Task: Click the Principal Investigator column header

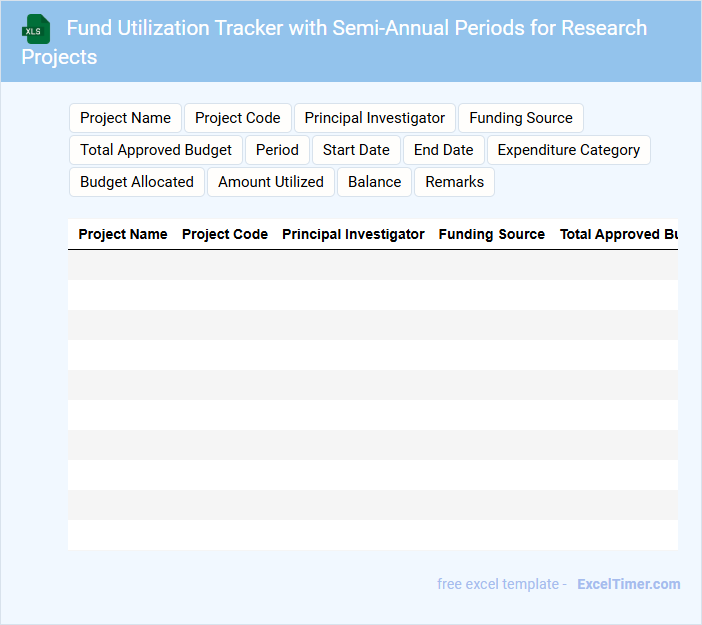Action: (x=353, y=234)
